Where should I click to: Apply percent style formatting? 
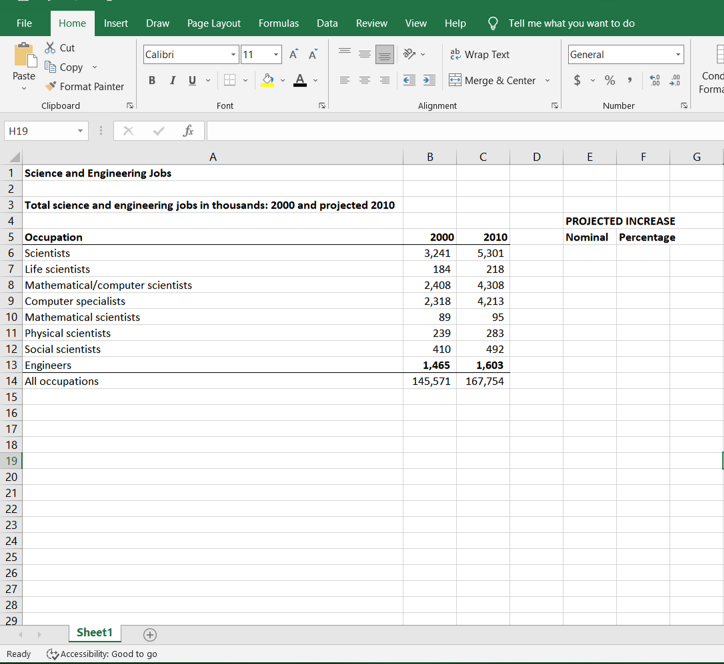609,81
